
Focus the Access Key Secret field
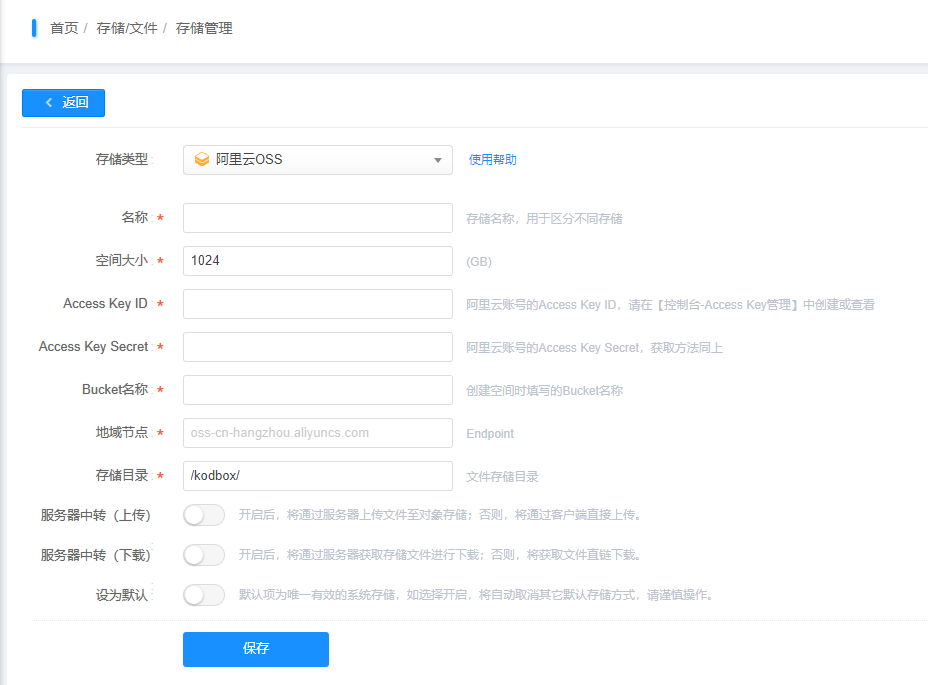tap(318, 347)
